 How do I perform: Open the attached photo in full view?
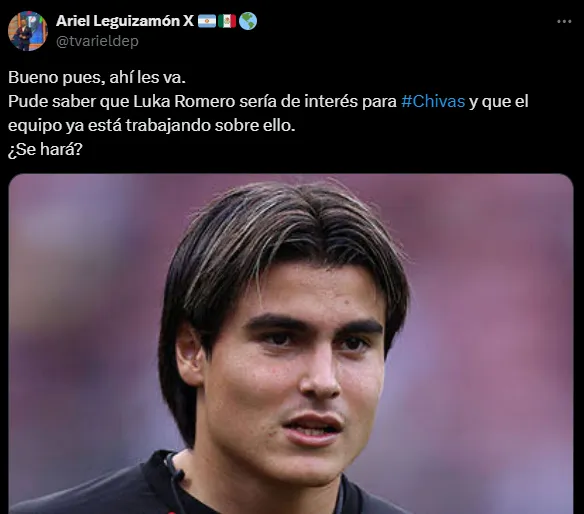point(291,344)
